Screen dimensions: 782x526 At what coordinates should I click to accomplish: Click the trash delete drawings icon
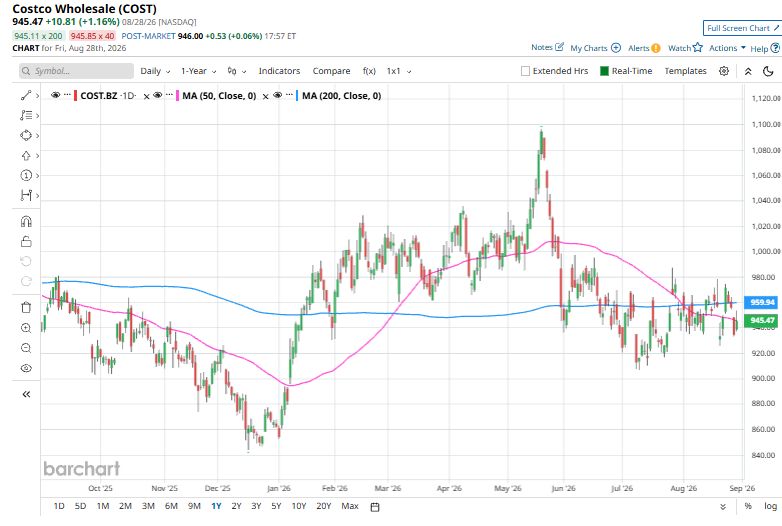26,307
